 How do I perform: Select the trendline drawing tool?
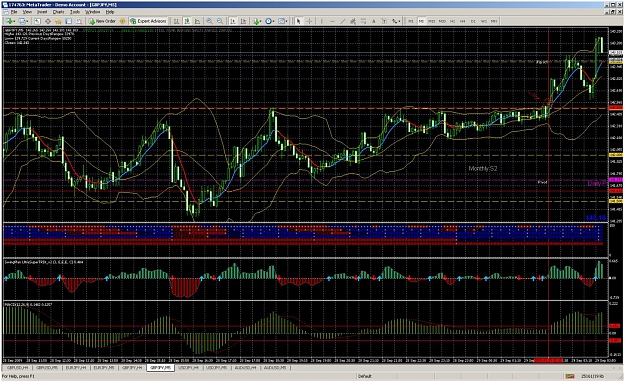point(342,21)
